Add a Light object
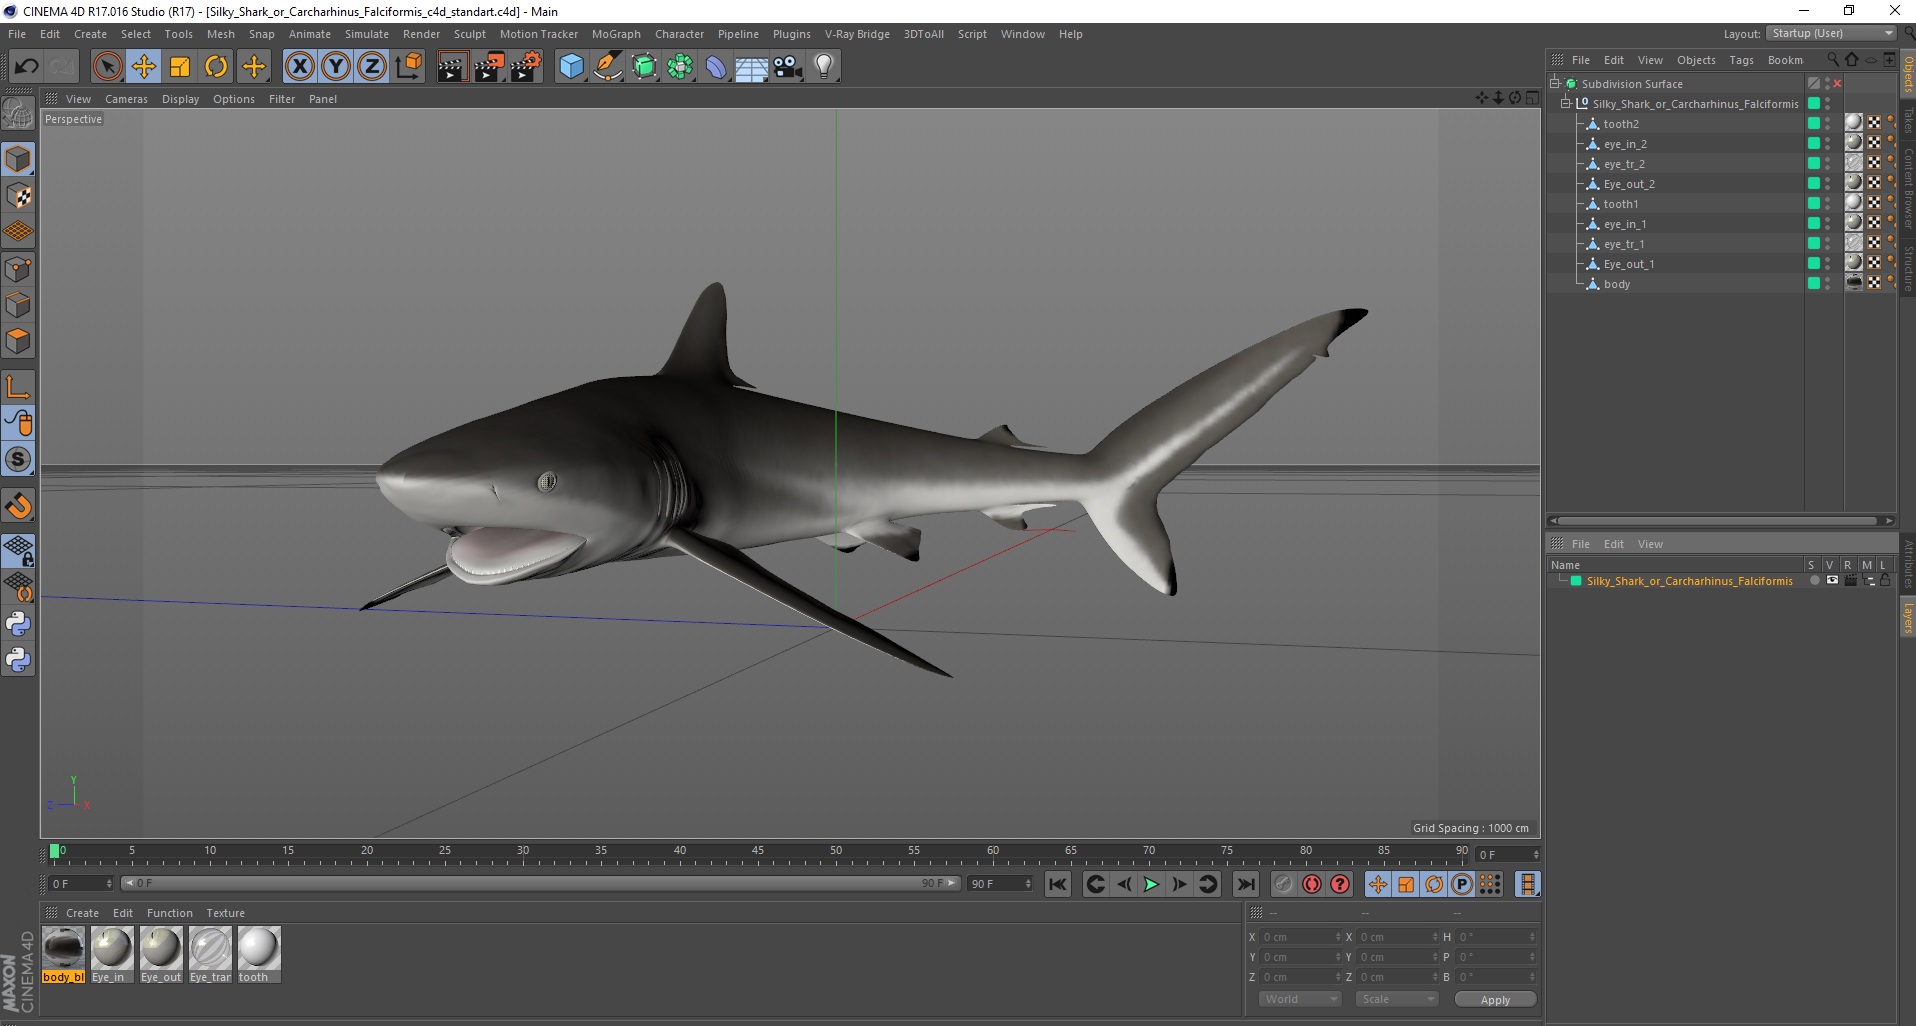This screenshot has width=1916, height=1026. tap(824, 67)
